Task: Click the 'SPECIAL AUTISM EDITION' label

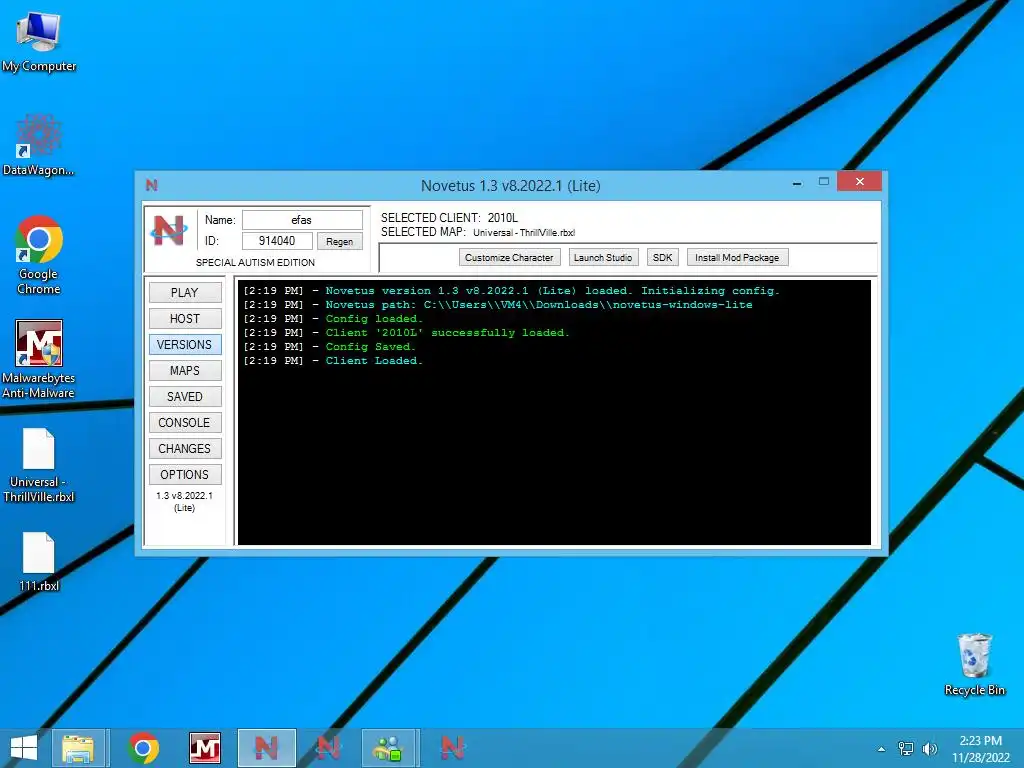Action: 255,263
